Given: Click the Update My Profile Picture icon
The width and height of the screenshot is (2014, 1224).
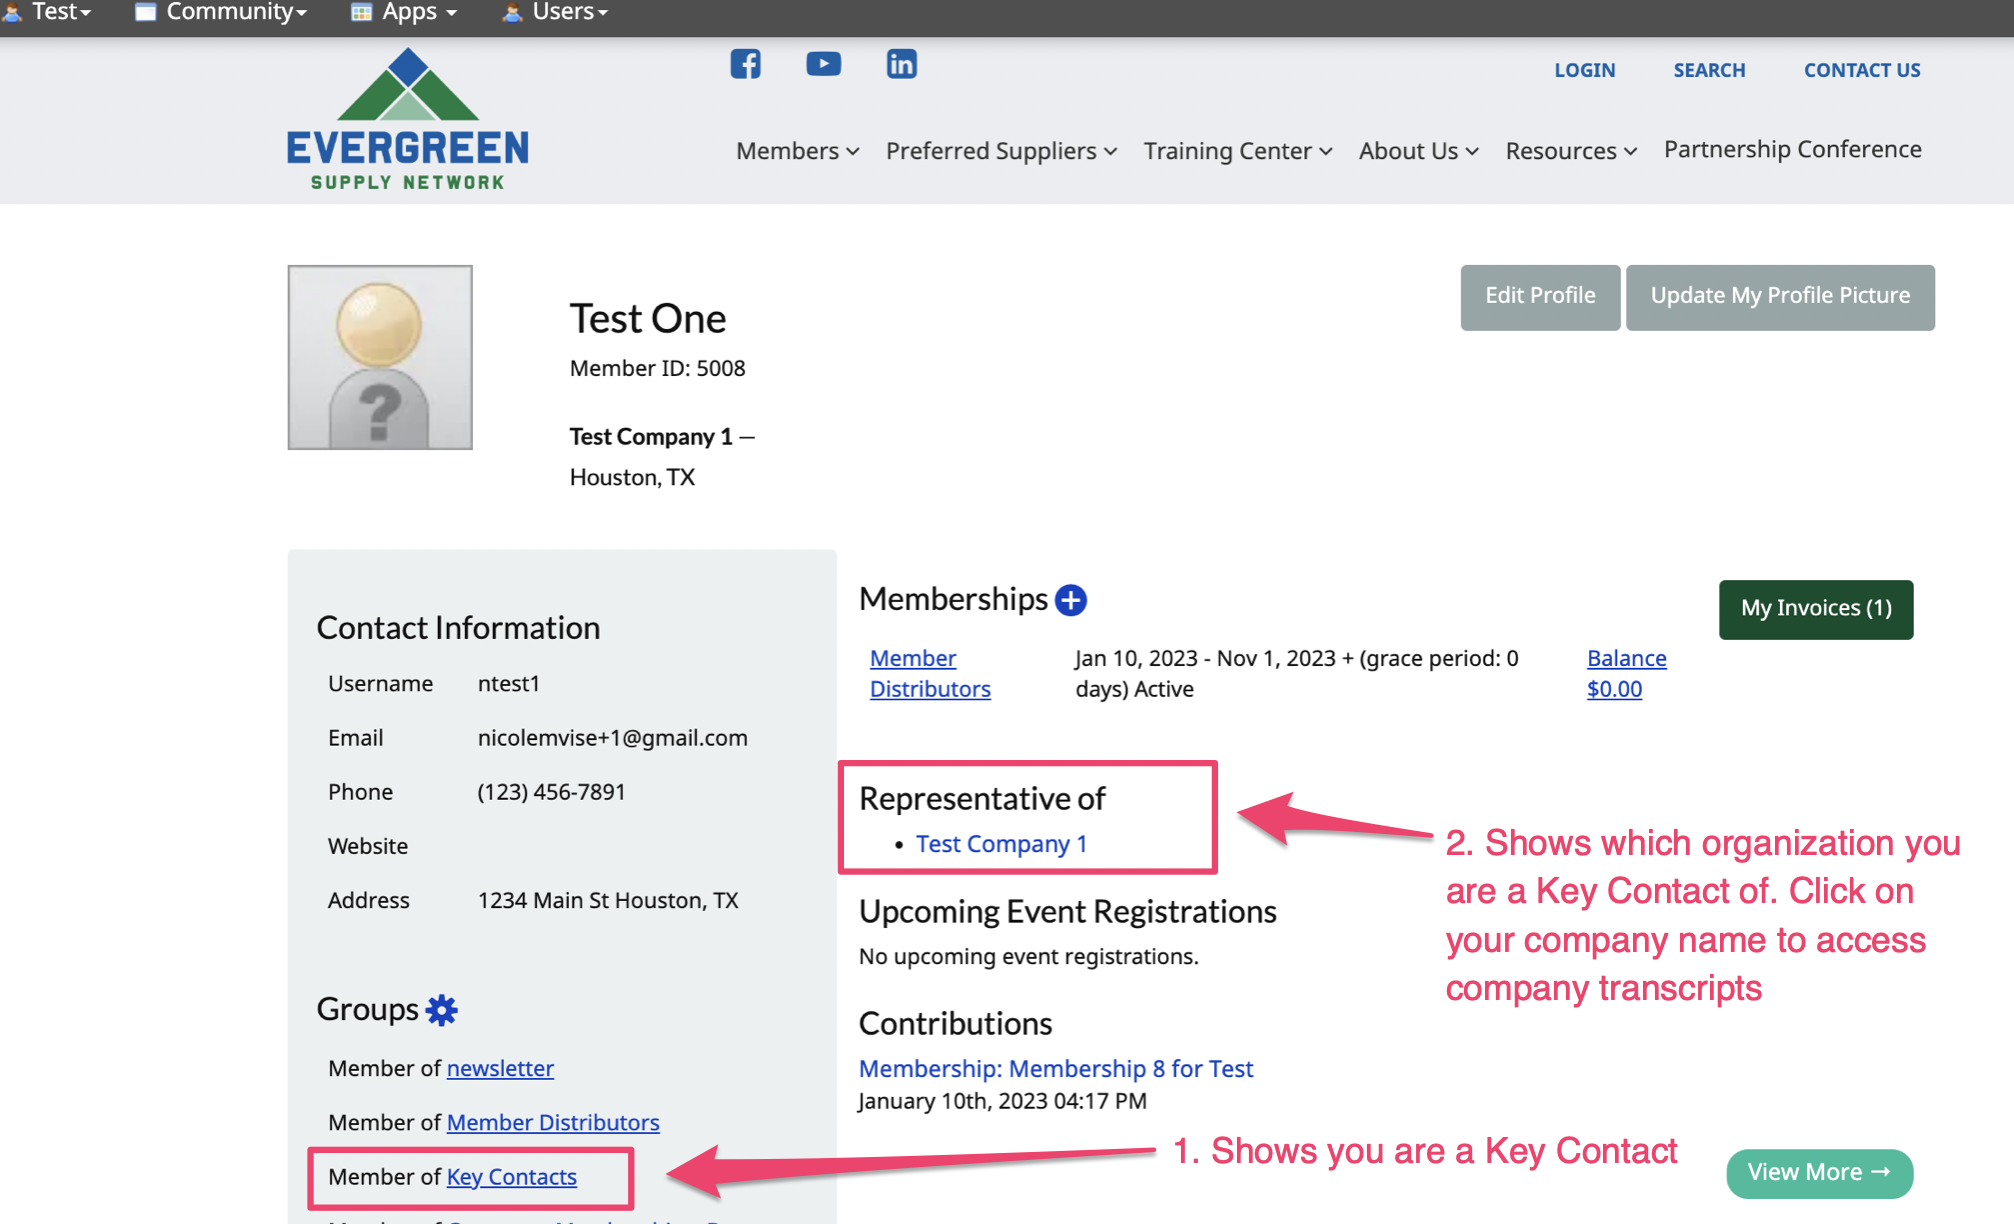Looking at the screenshot, I should (x=1781, y=296).
